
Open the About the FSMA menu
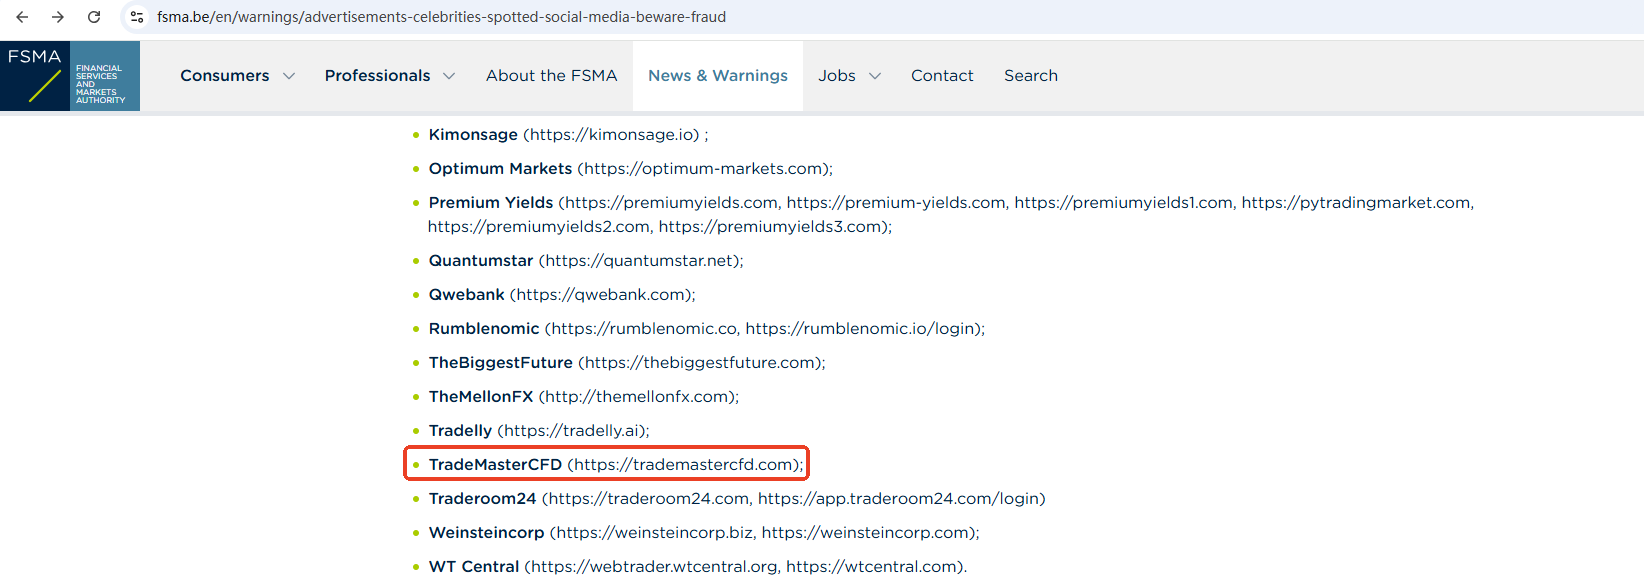point(551,76)
